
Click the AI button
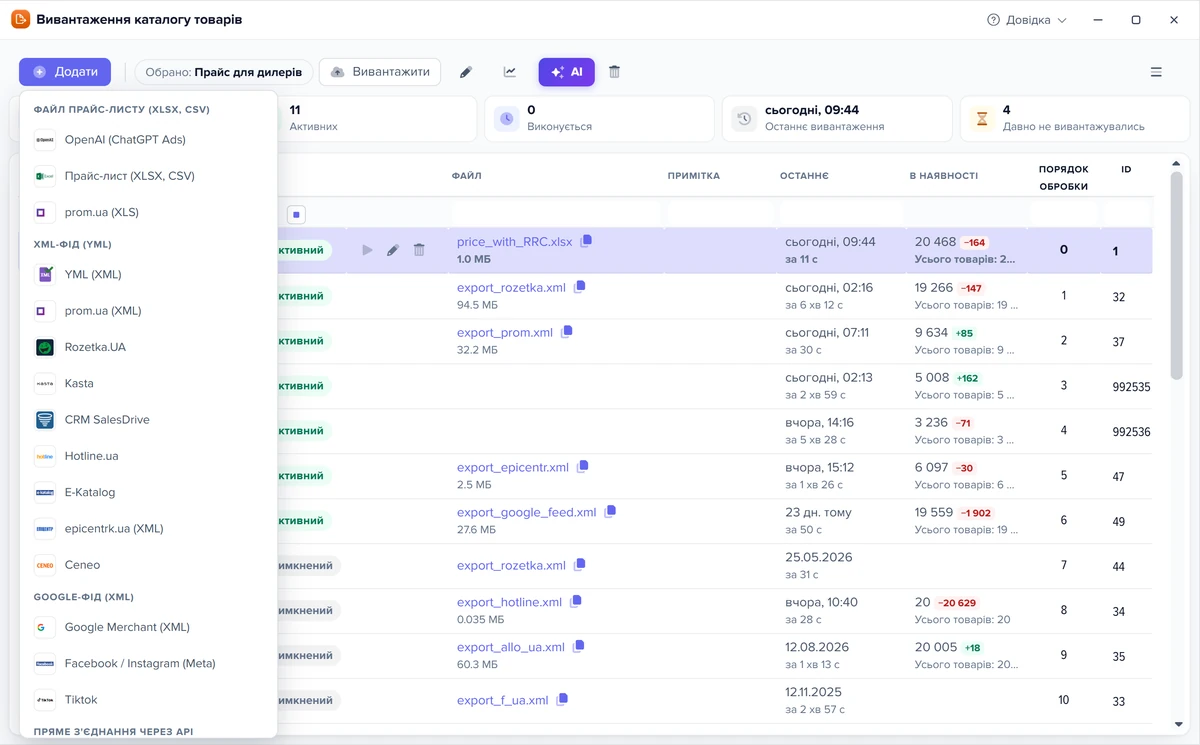point(566,72)
